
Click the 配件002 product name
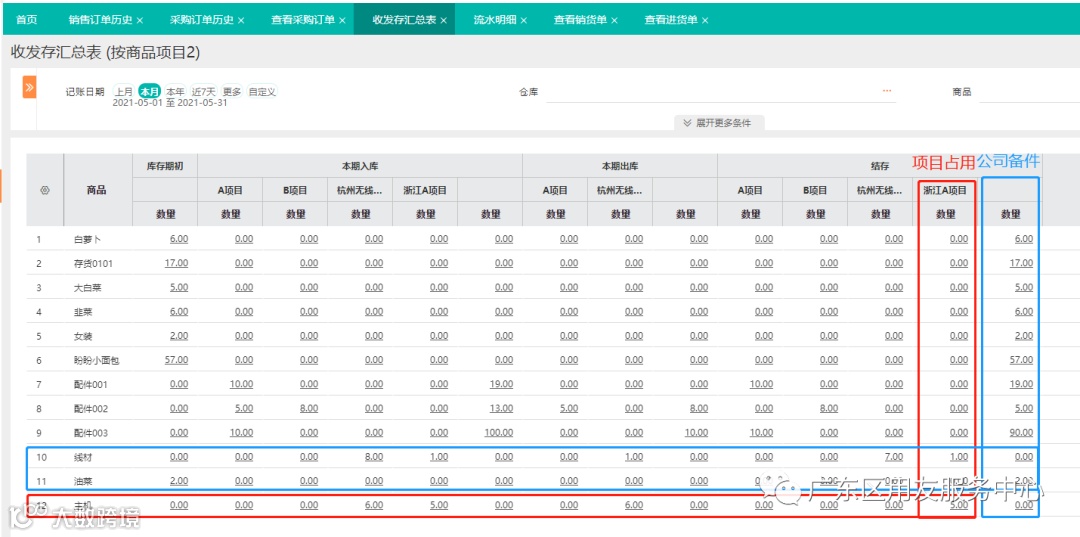coord(90,409)
